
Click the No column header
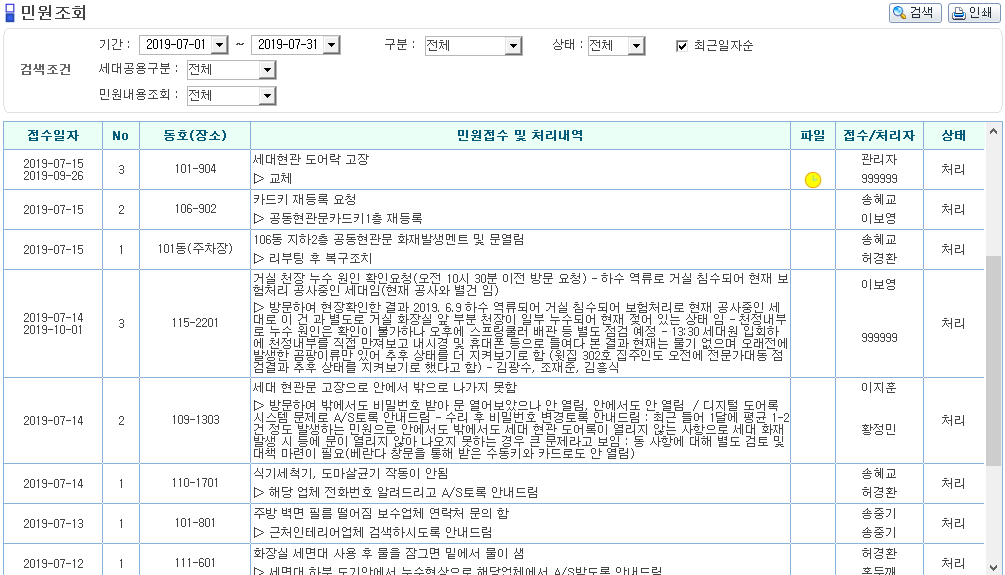point(120,136)
